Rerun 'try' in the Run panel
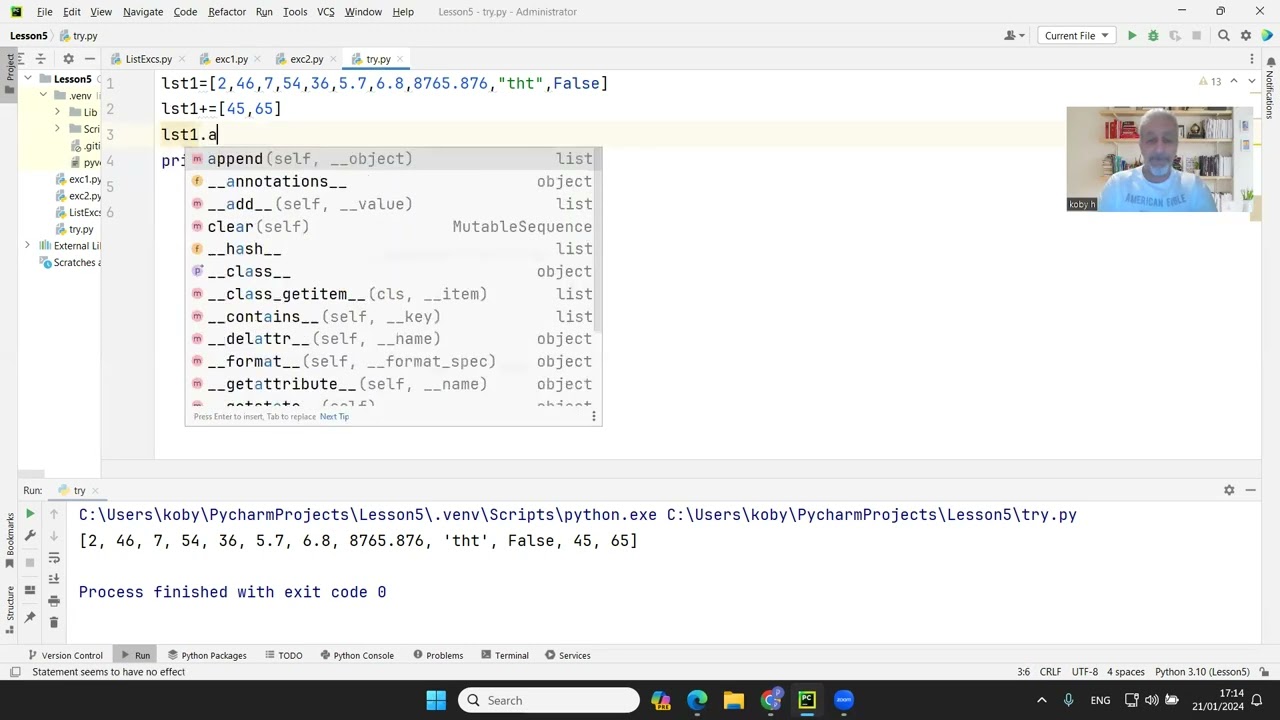This screenshot has height=720, width=1280. (x=30, y=514)
